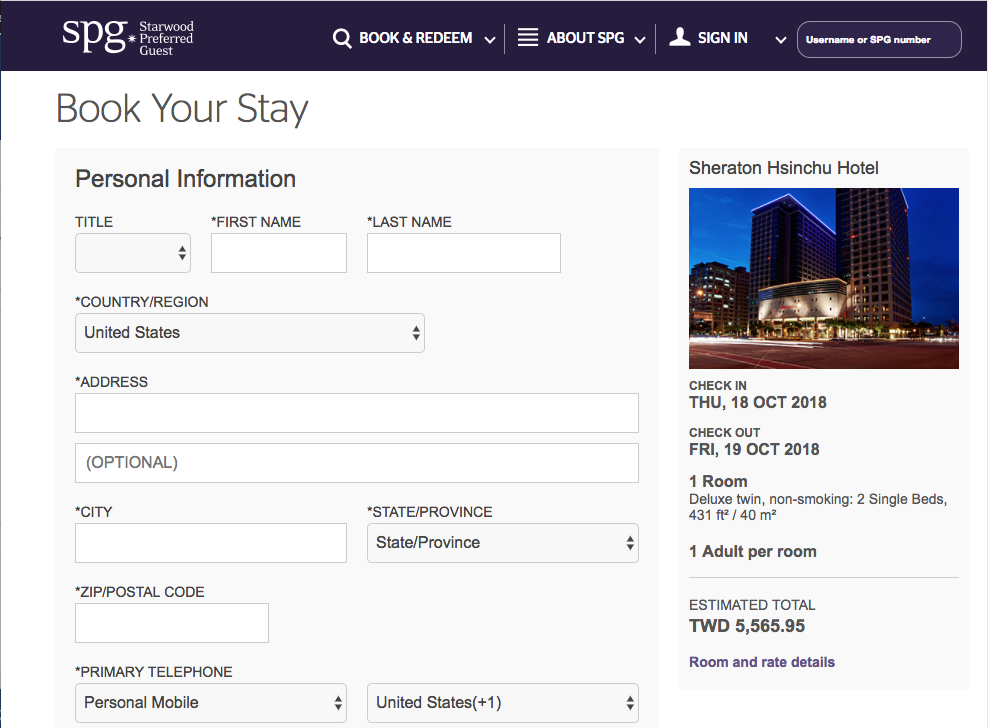This screenshot has width=988, height=728.
Task: Click the estimated total TWD 5,565.95
Action: (747, 626)
